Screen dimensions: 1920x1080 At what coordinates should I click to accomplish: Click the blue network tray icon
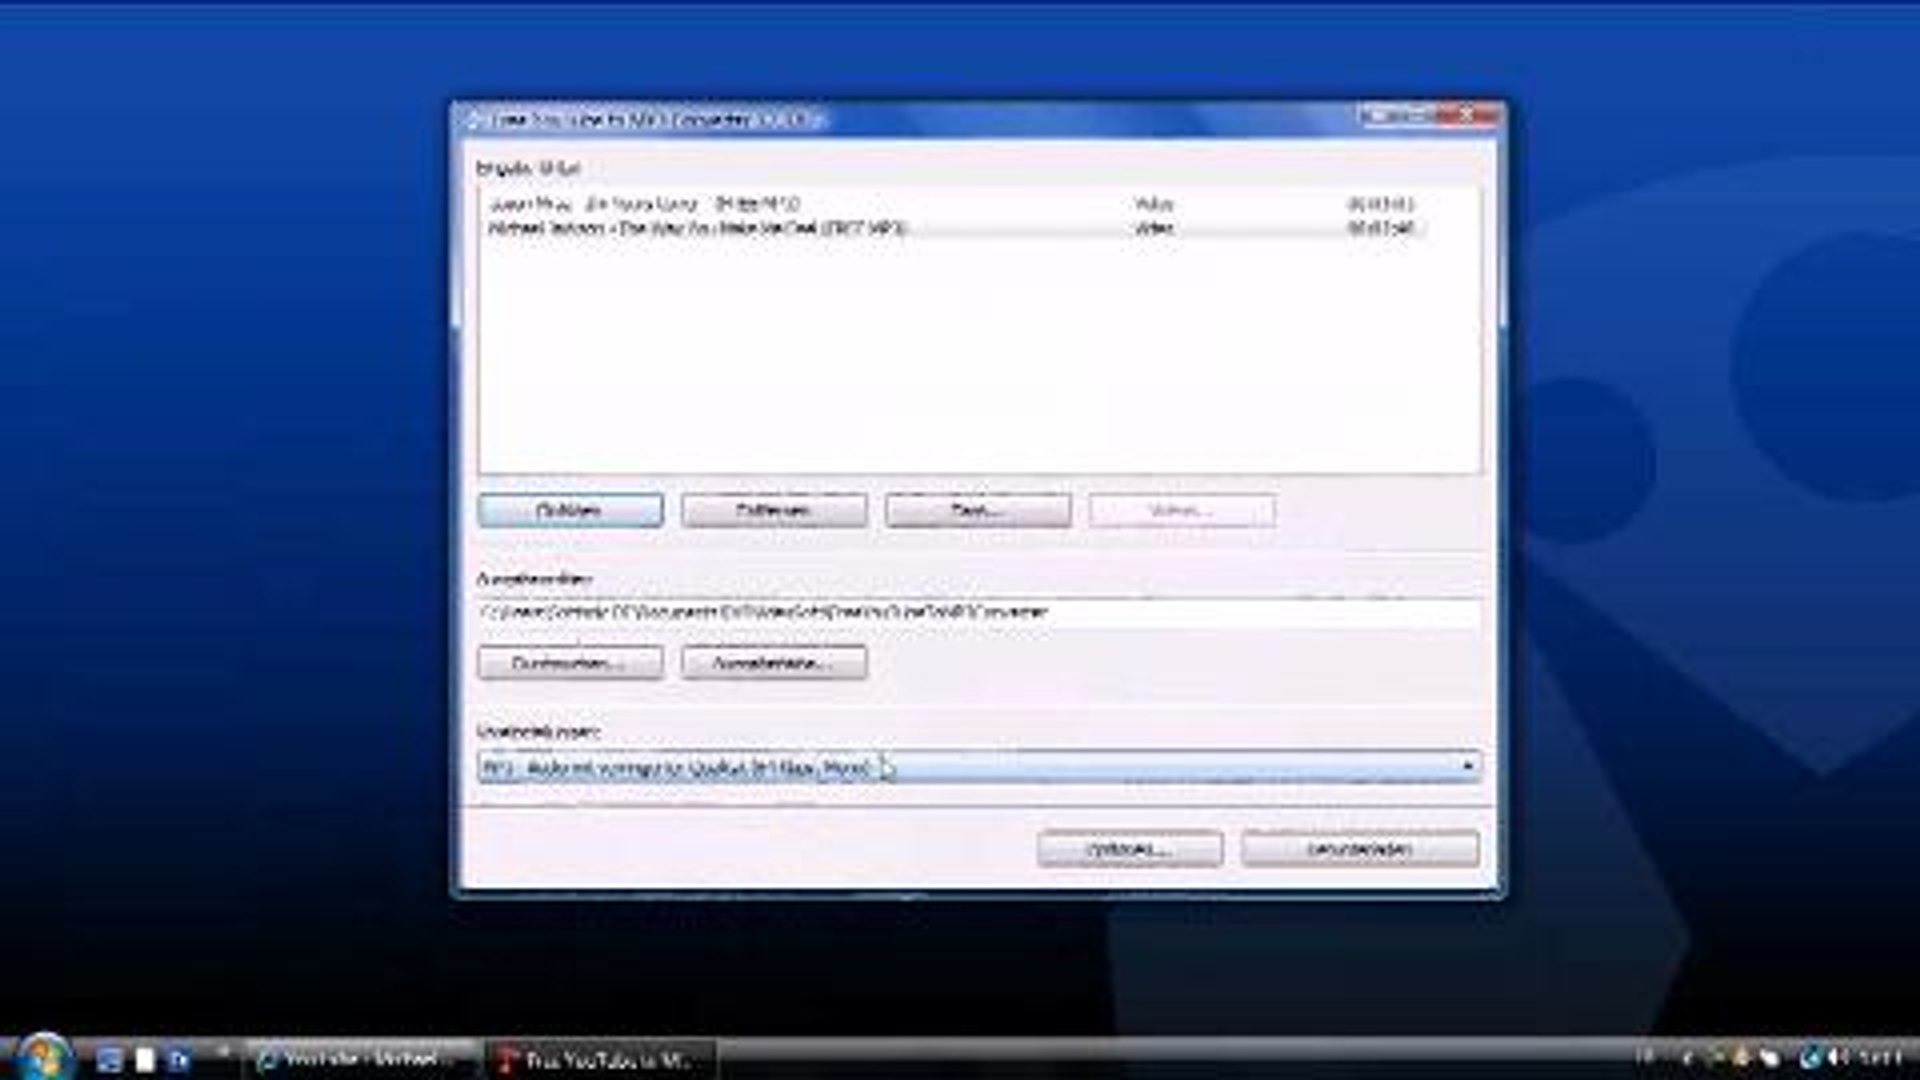click(x=1810, y=1057)
